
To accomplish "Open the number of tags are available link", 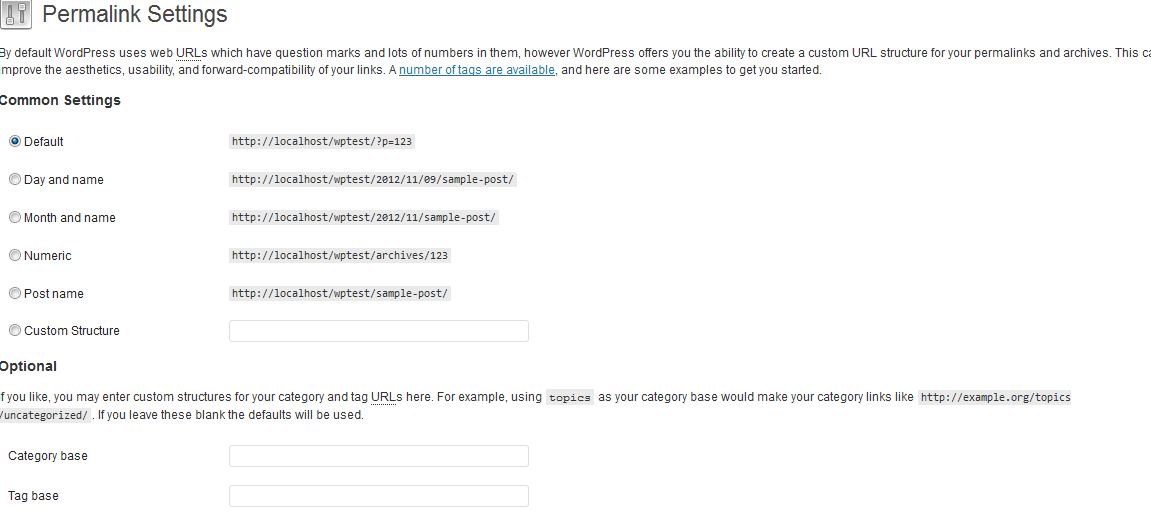I will 476,70.
